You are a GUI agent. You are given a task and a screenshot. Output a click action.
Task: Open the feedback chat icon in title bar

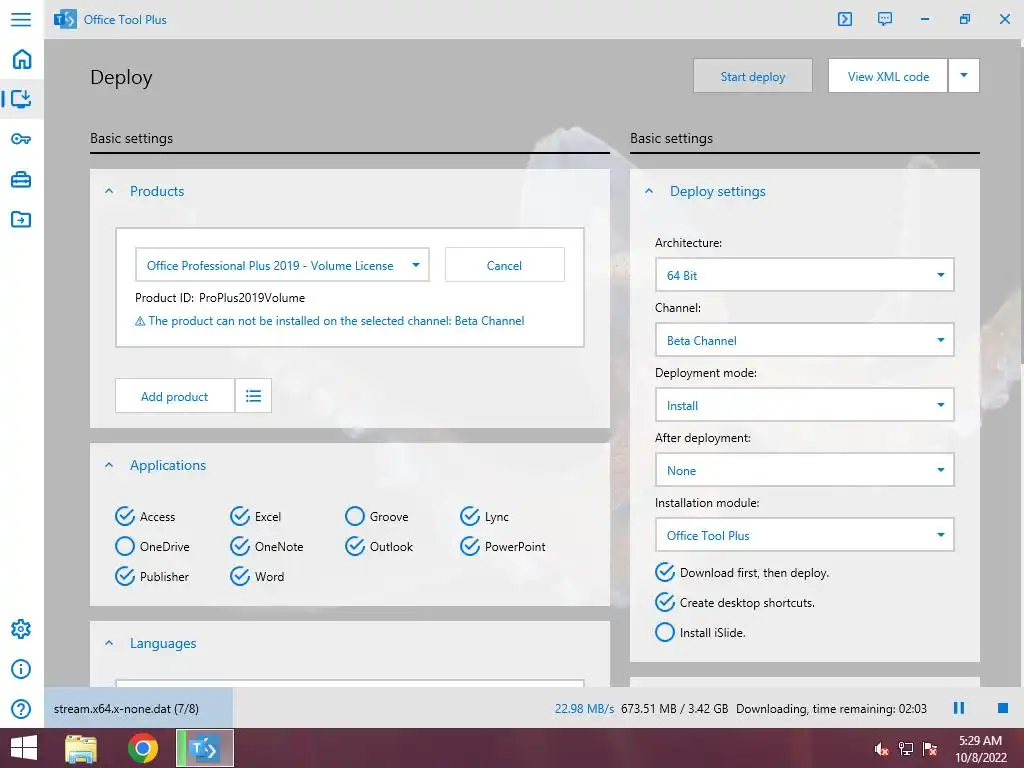885,19
